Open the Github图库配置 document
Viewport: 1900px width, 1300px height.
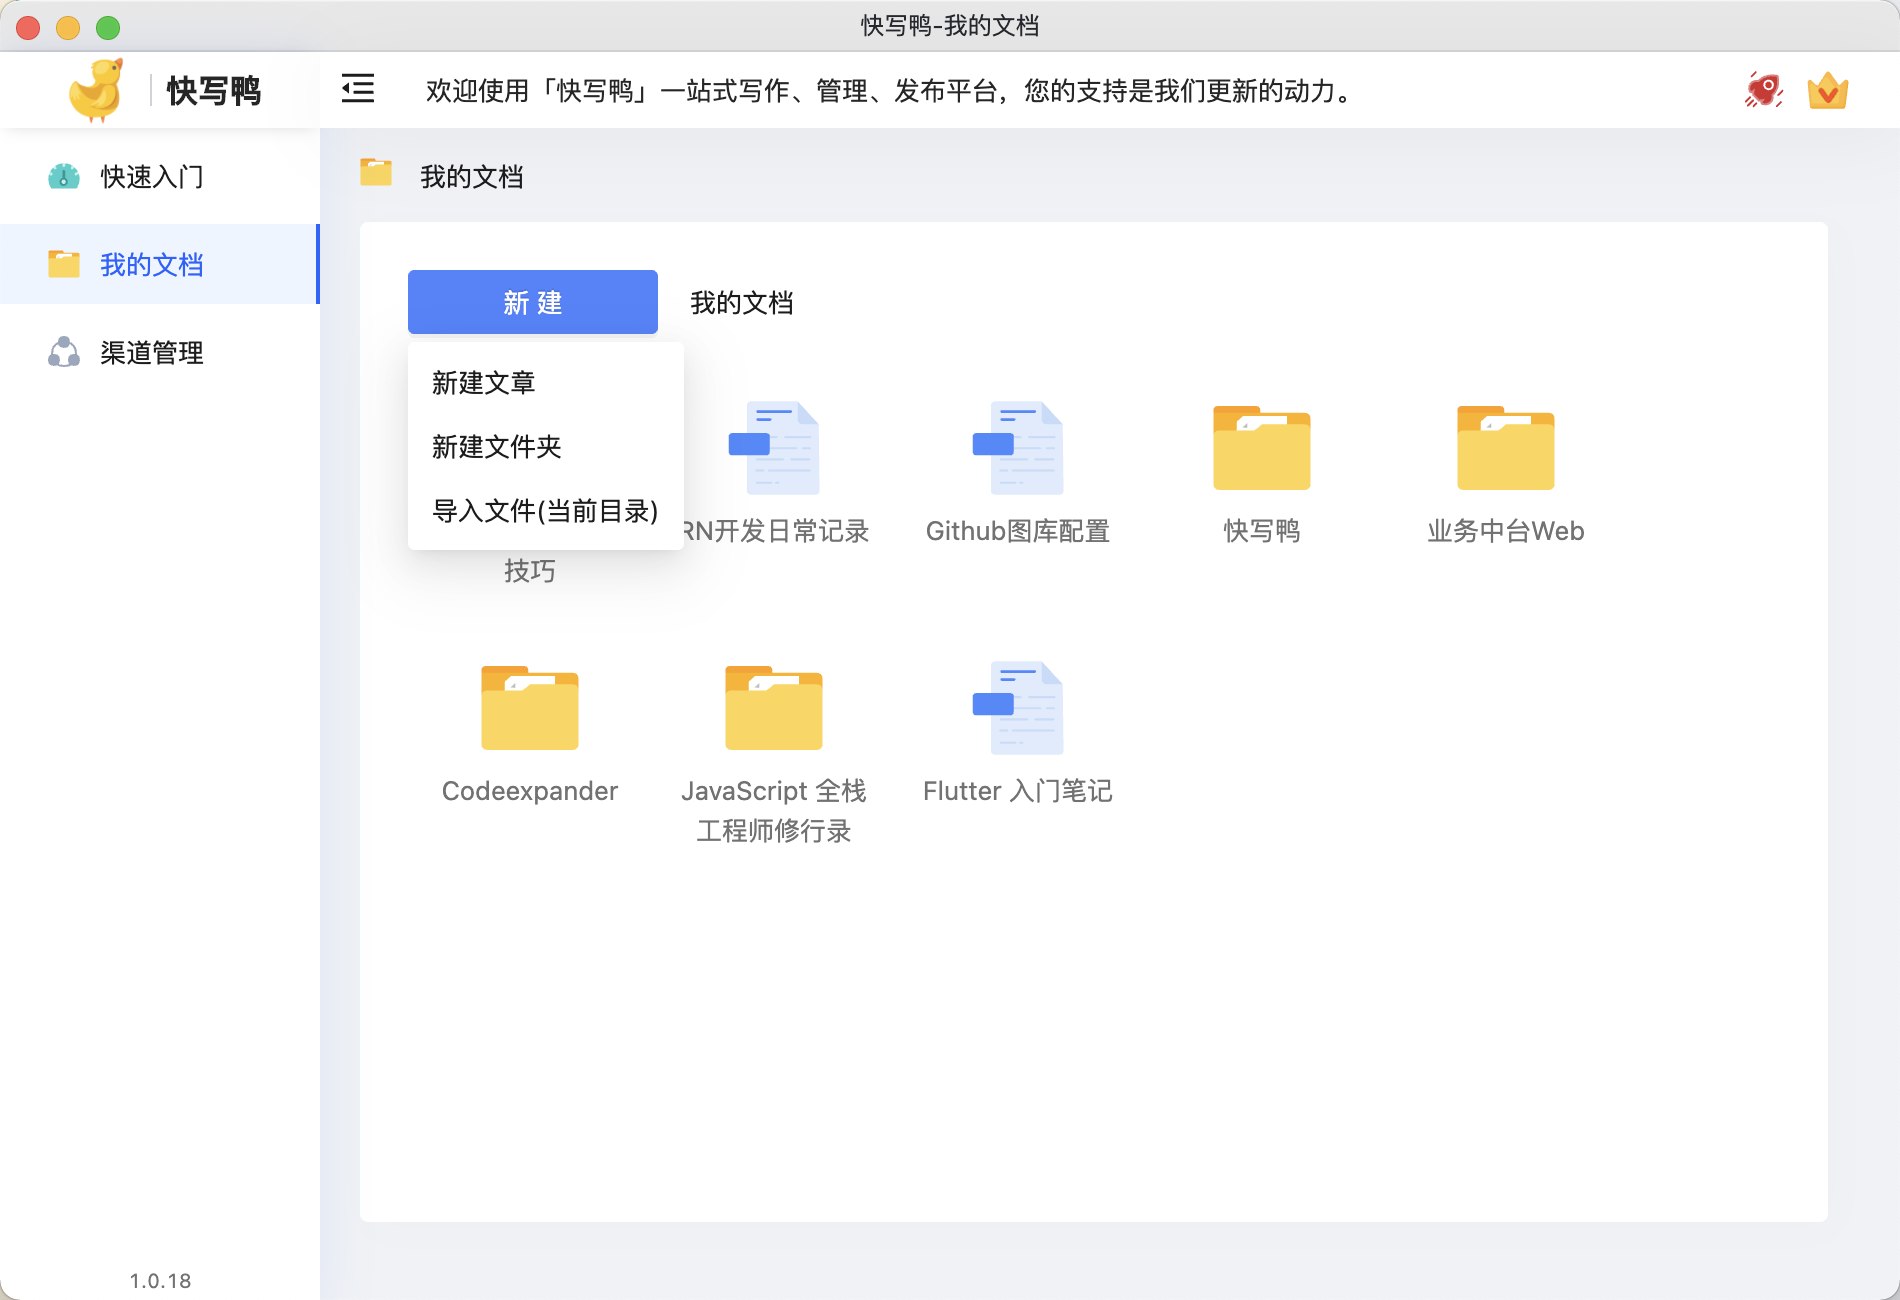click(x=1017, y=447)
